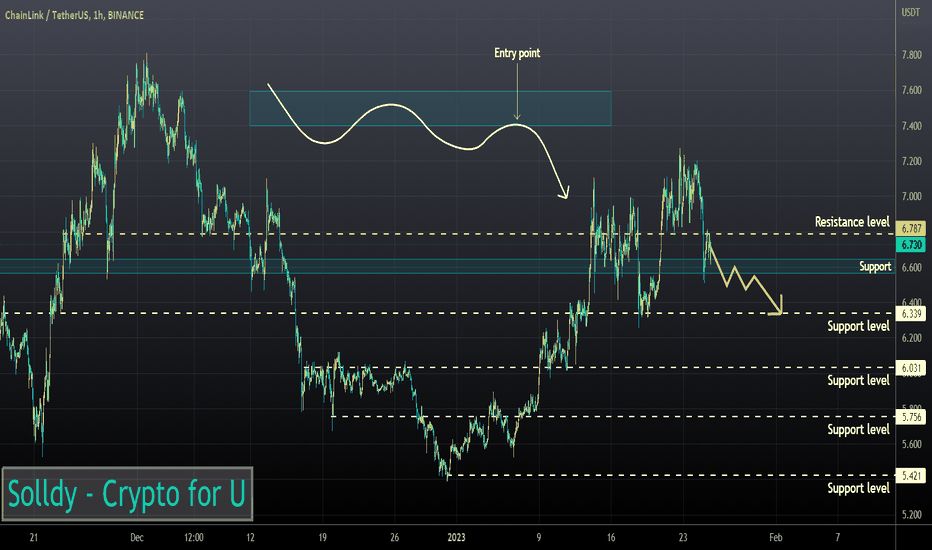The height and width of the screenshot is (550, 932).
Task: Click the Support level label below 6.031
Action: (x=858, y=380)
